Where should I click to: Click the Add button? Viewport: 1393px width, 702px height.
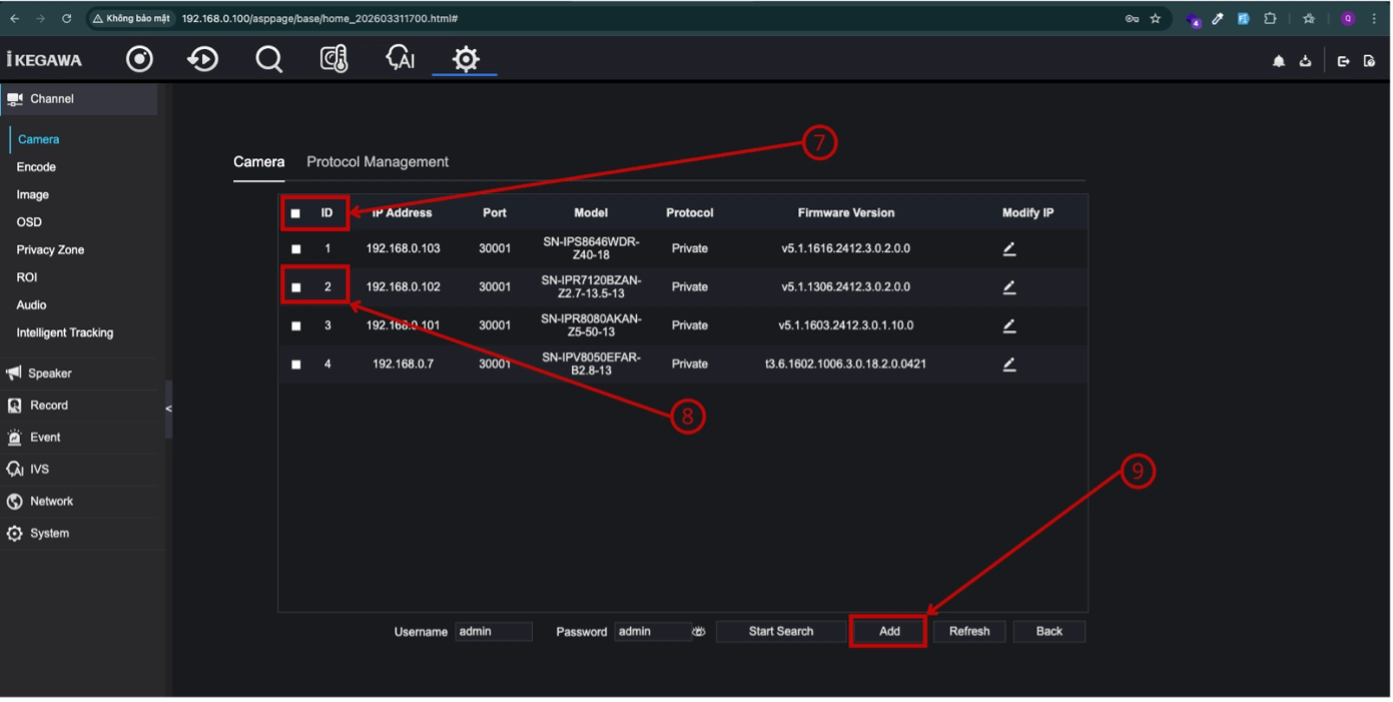click(x=889, y=632)
